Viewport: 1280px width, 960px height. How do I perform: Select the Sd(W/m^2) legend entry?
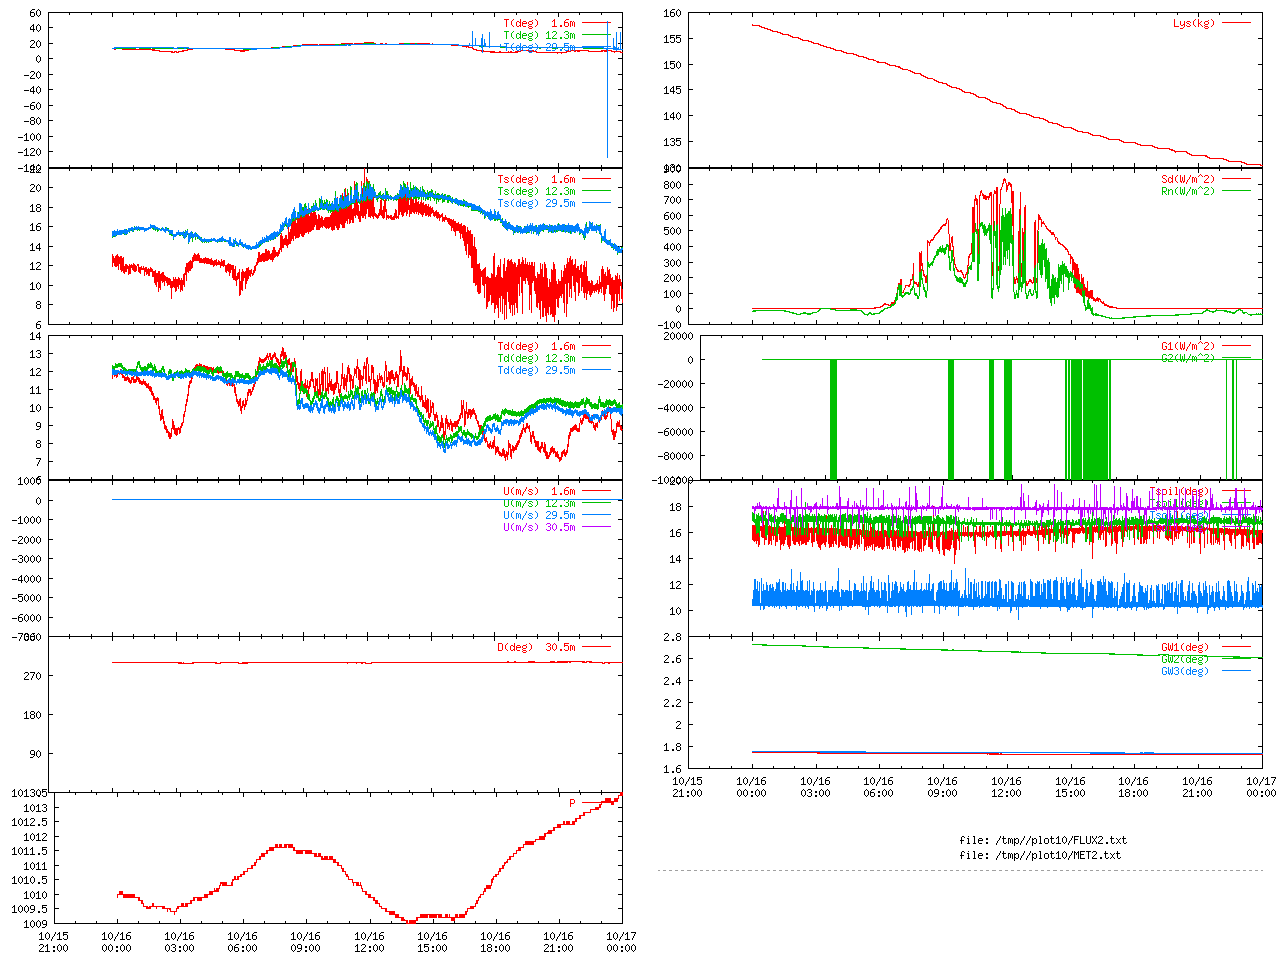click(1187, 180)
